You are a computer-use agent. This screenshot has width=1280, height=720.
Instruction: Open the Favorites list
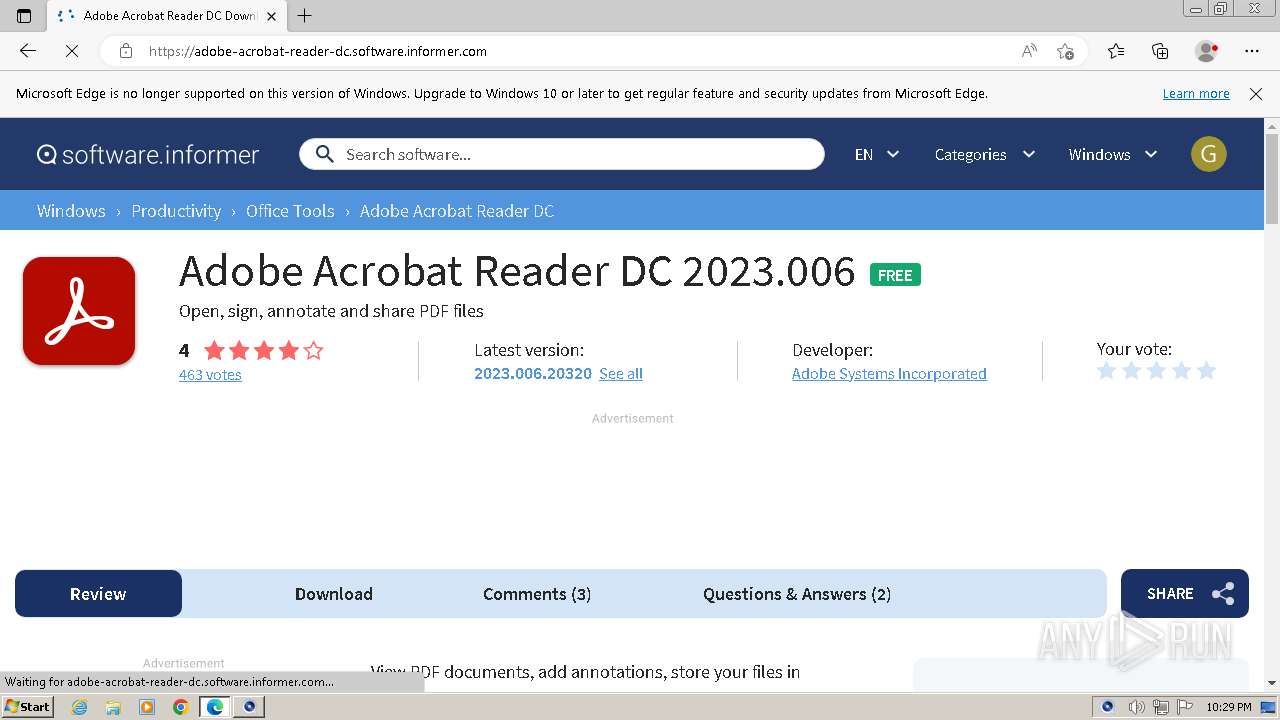1116,51
